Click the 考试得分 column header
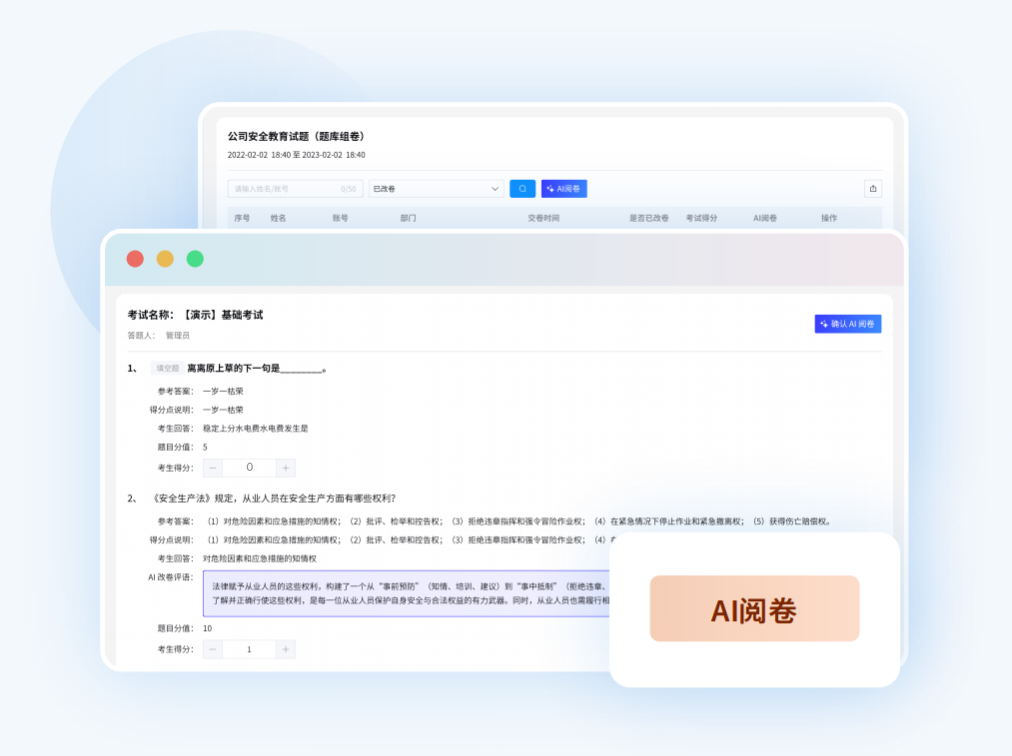This screenshot has height=756, width=1012. (701, 217)
